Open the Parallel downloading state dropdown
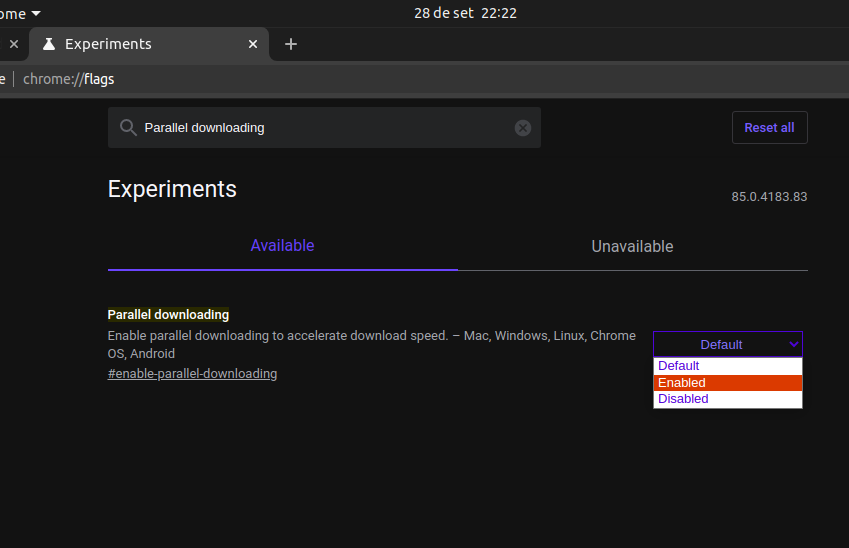 point(728,344)
